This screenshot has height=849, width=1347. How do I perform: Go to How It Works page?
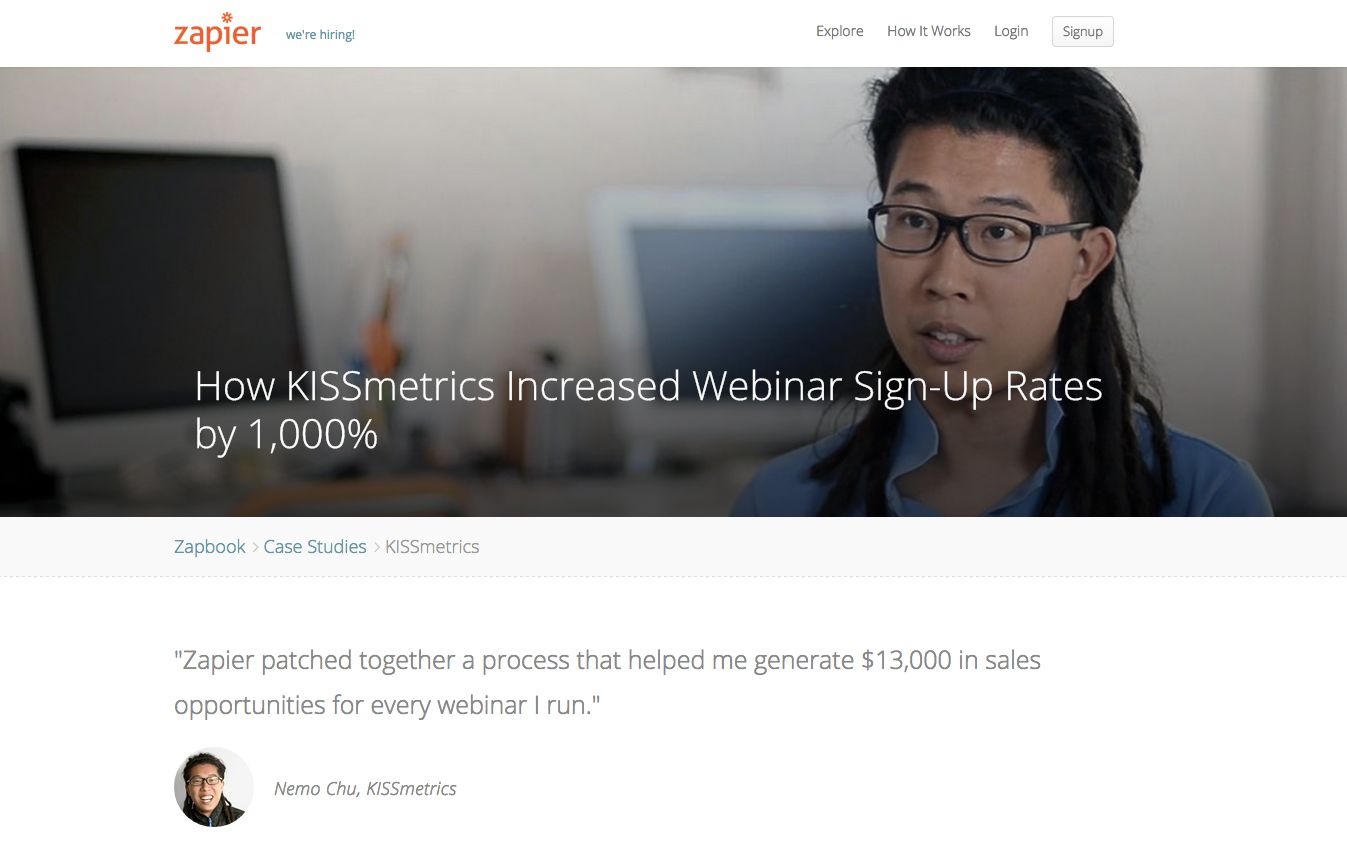(x=928, y=31)
